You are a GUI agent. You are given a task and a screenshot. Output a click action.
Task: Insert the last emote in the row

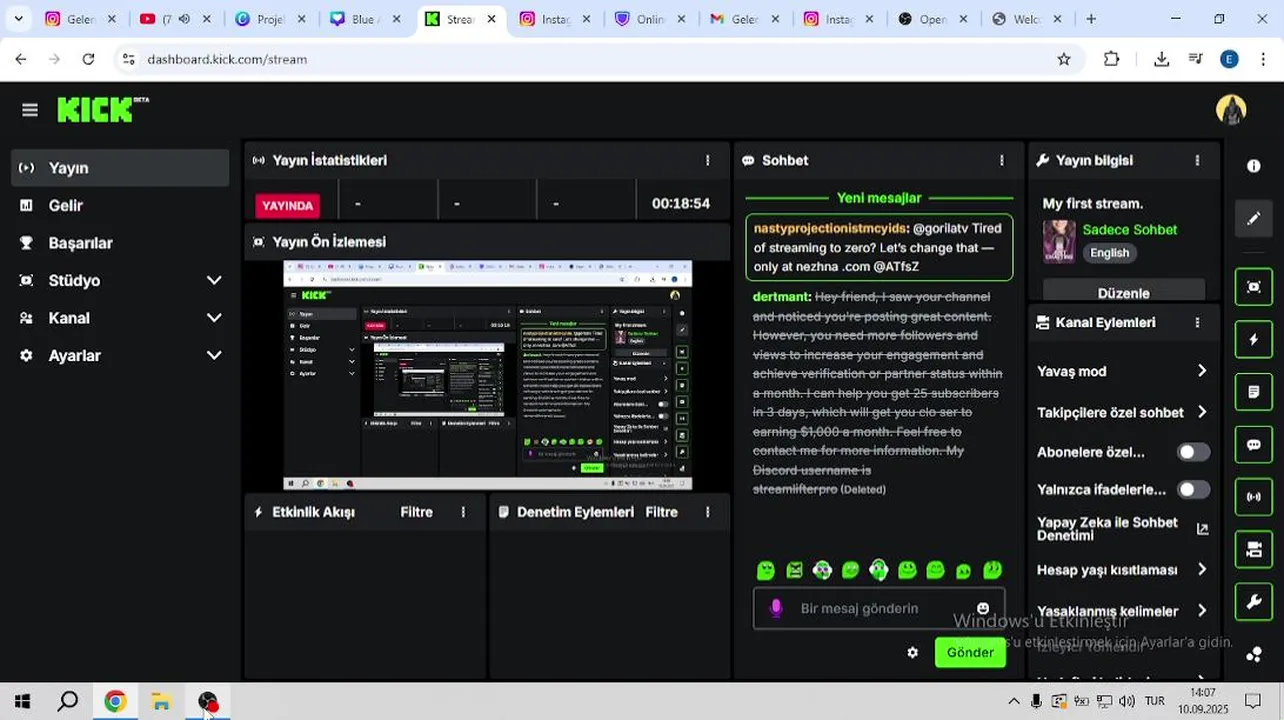point(992,570)
